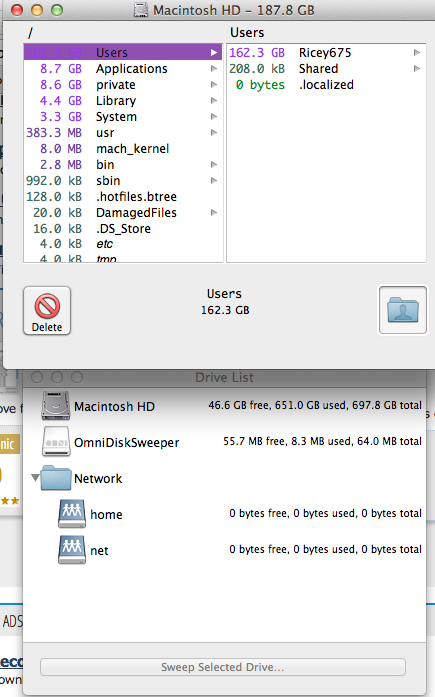Select the System folder row
Viewport: 435px width, 697px height.
tap(123, 116)
